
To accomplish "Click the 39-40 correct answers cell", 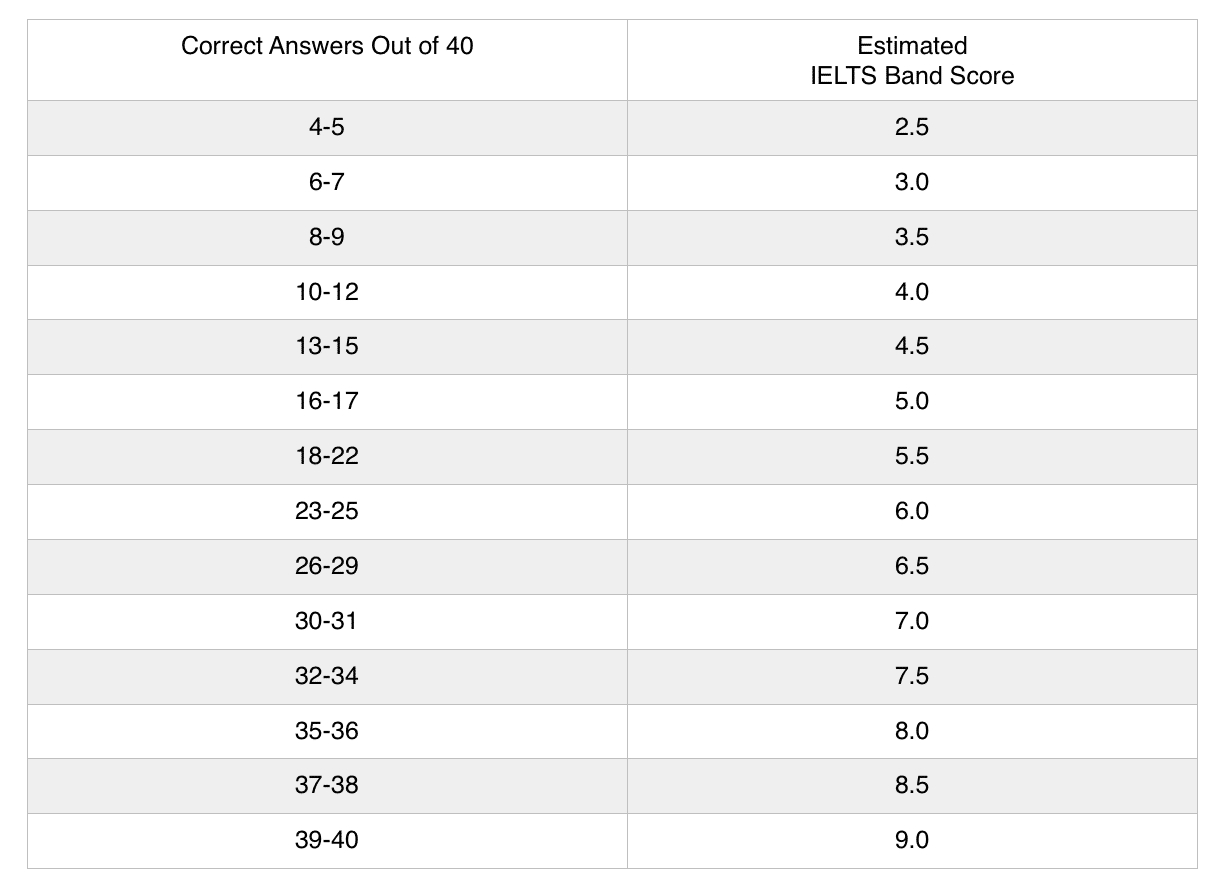I will (327, 840).
